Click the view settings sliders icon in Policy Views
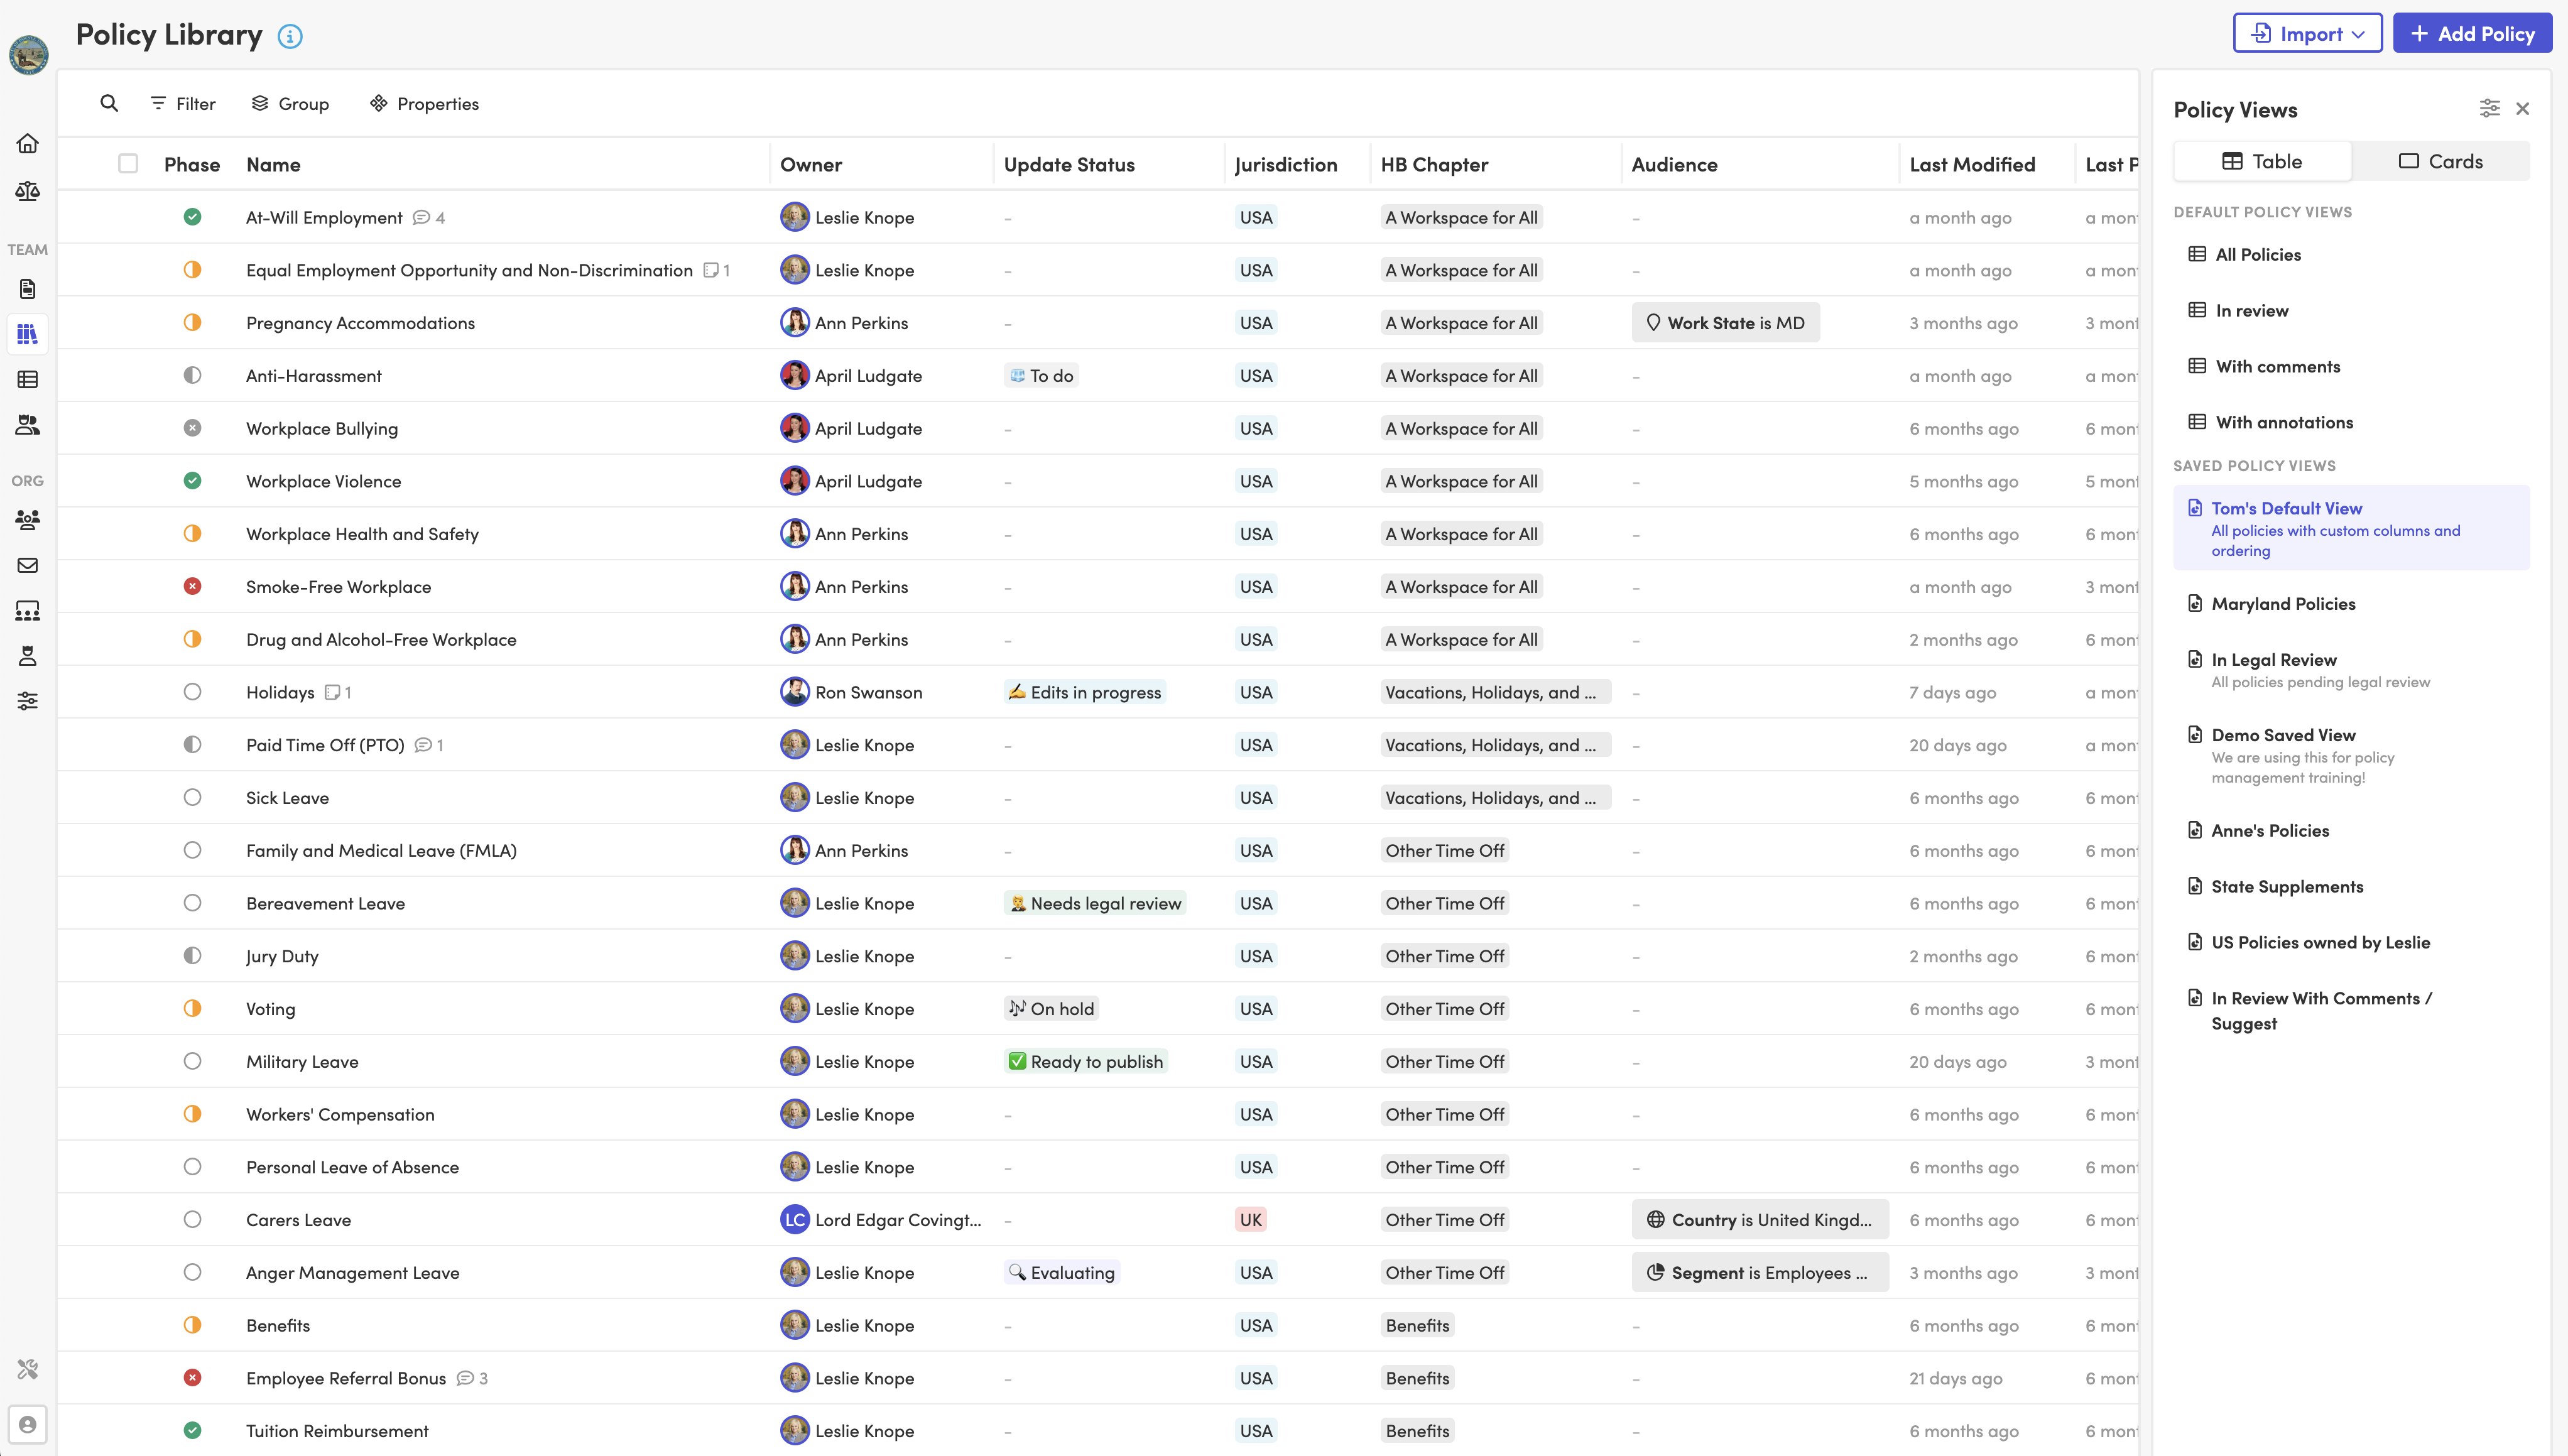 tap(2489, 108)
